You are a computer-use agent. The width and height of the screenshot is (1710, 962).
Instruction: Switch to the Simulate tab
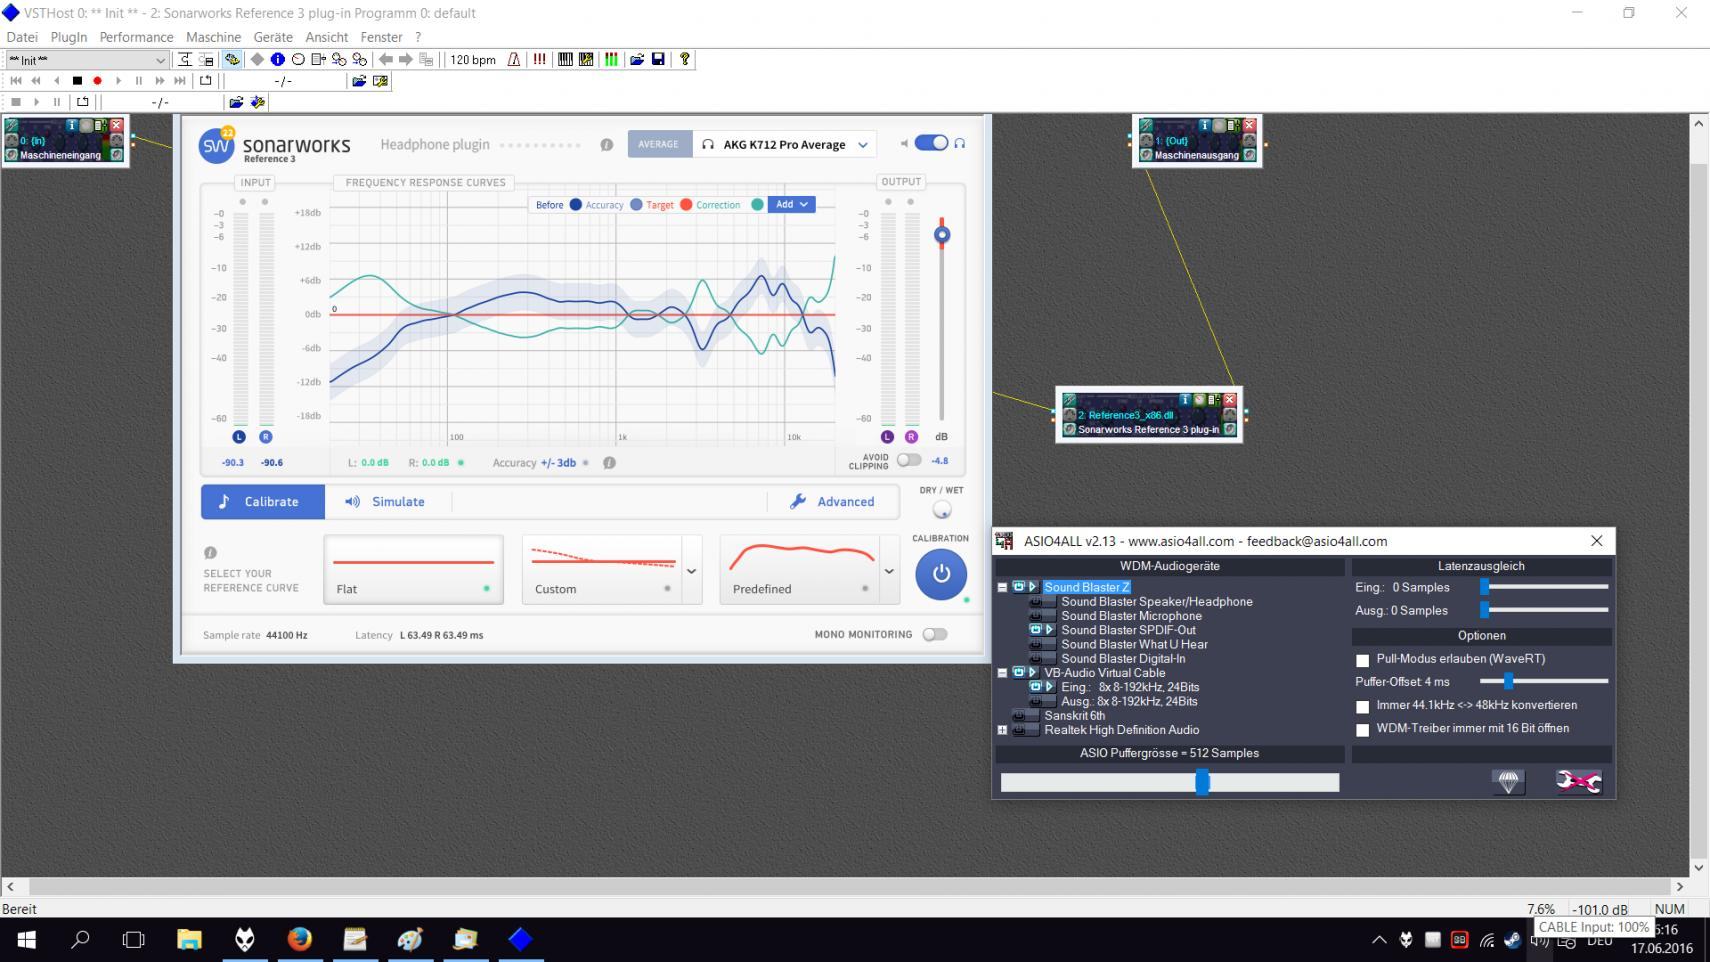[x=385, y=502]
